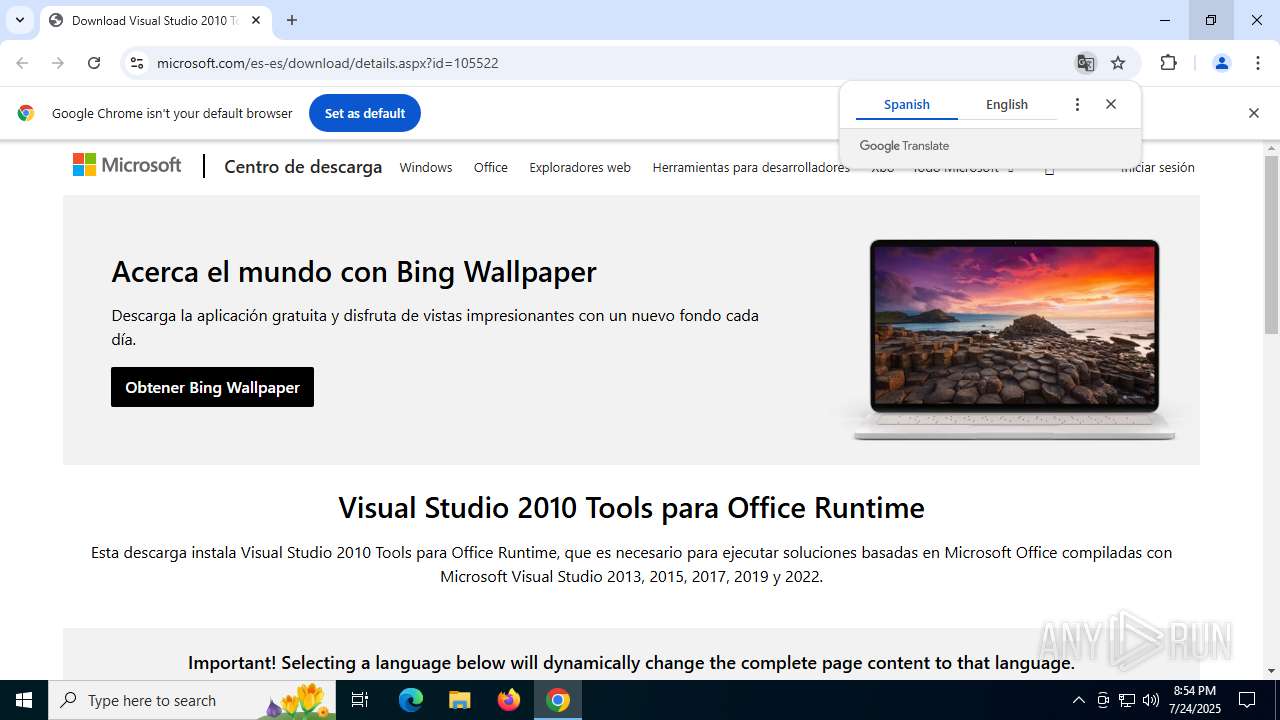Open Exploradores web menu item
Viewport: 1280px width, 720px height.
coord(580,167)
